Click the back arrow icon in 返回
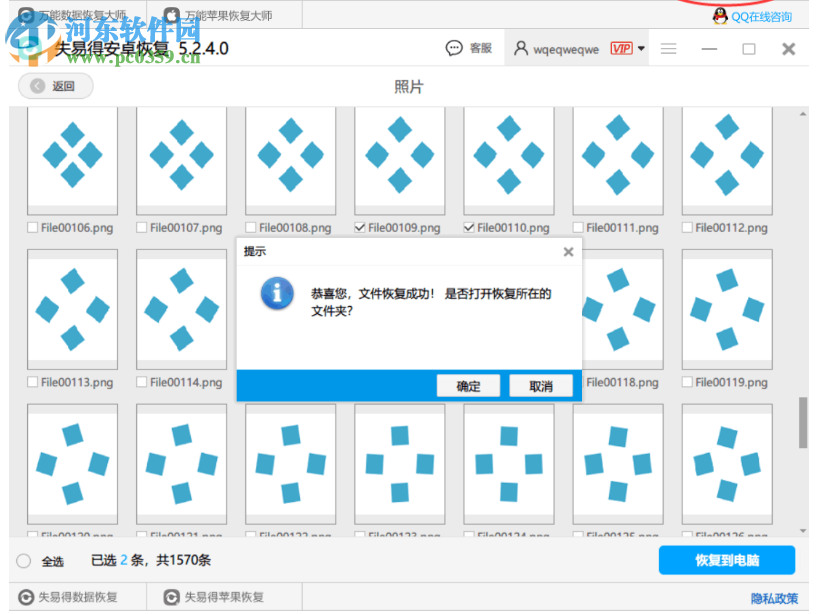823x614 pixels. coord(37,86)
